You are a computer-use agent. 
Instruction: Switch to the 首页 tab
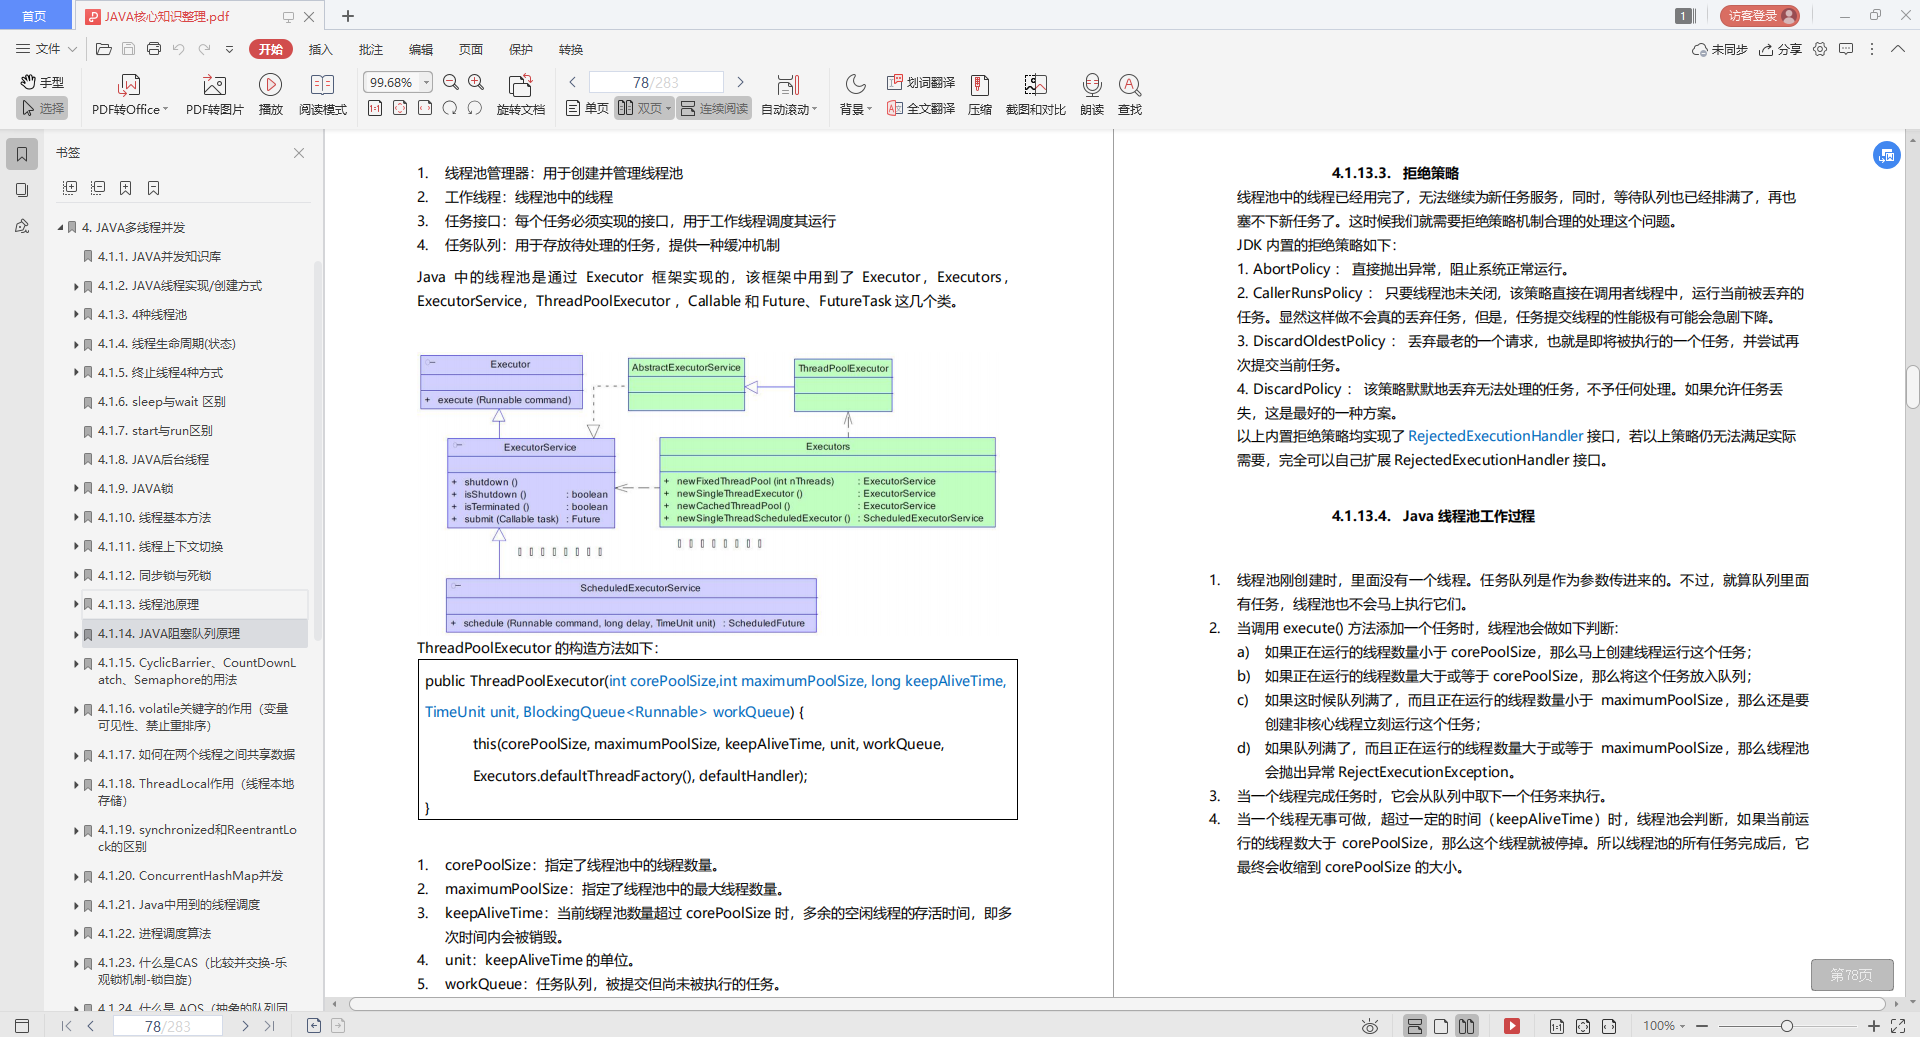click(x=35, y=15)
